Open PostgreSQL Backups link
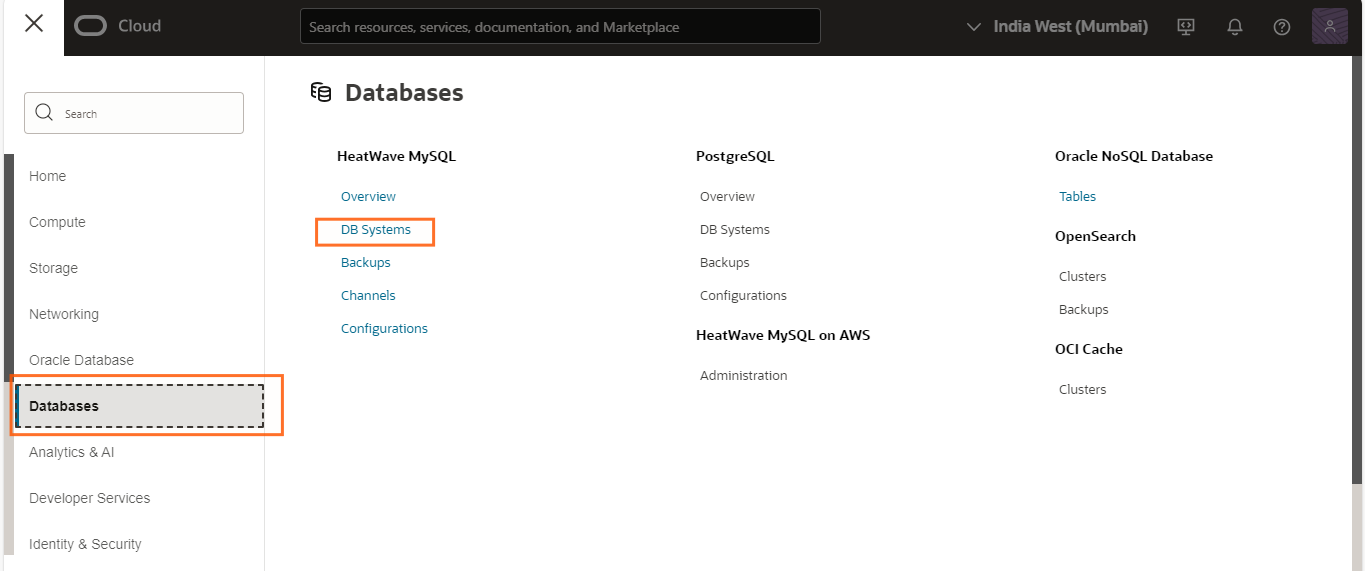Screen dimensions: 1365x571 coord(724,263)
